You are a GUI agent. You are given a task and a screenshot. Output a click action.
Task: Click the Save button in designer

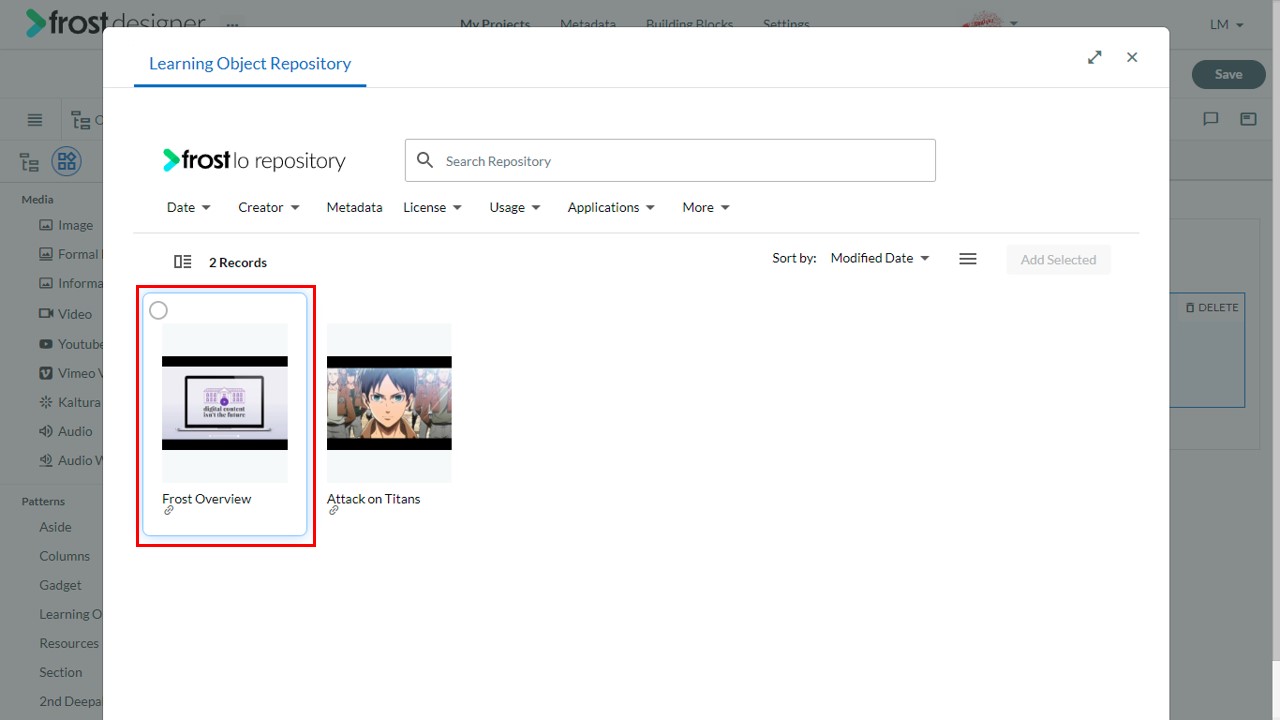pyautogui.click(x=1228, y=74)
